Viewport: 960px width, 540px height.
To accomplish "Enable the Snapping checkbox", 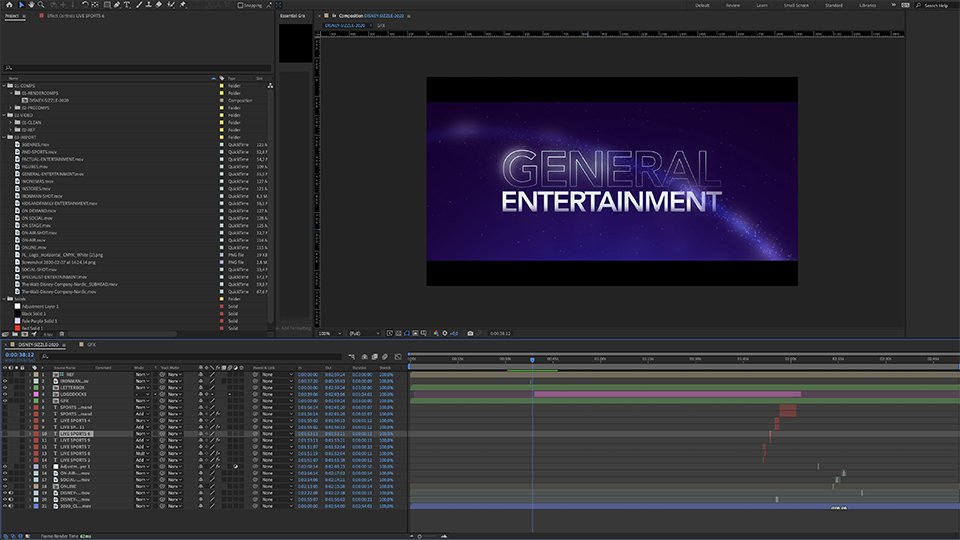I will (x=241, y=5).
